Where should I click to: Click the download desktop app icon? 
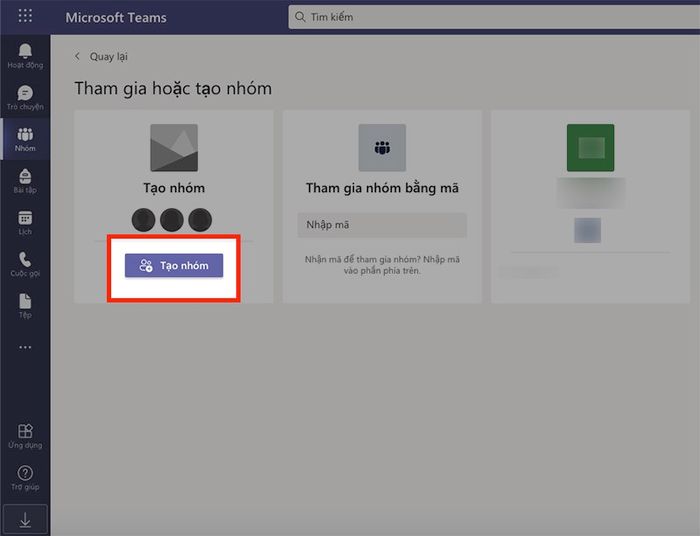click(25, 519)
